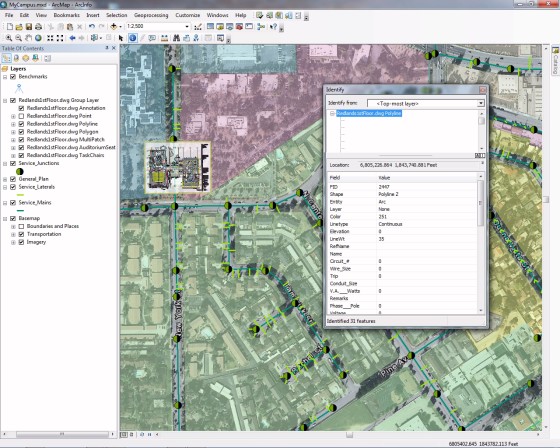The width and height of the screenshot is (560, 448).
Task: Open Find with binoculars icon
Action: (176, 38)
